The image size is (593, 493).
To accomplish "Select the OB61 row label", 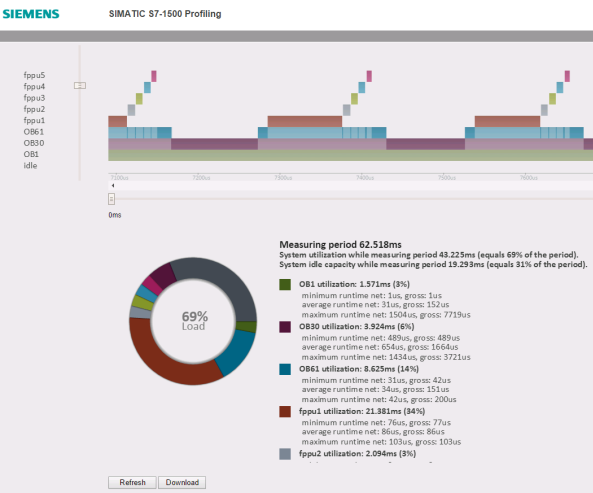I will 34,132.
